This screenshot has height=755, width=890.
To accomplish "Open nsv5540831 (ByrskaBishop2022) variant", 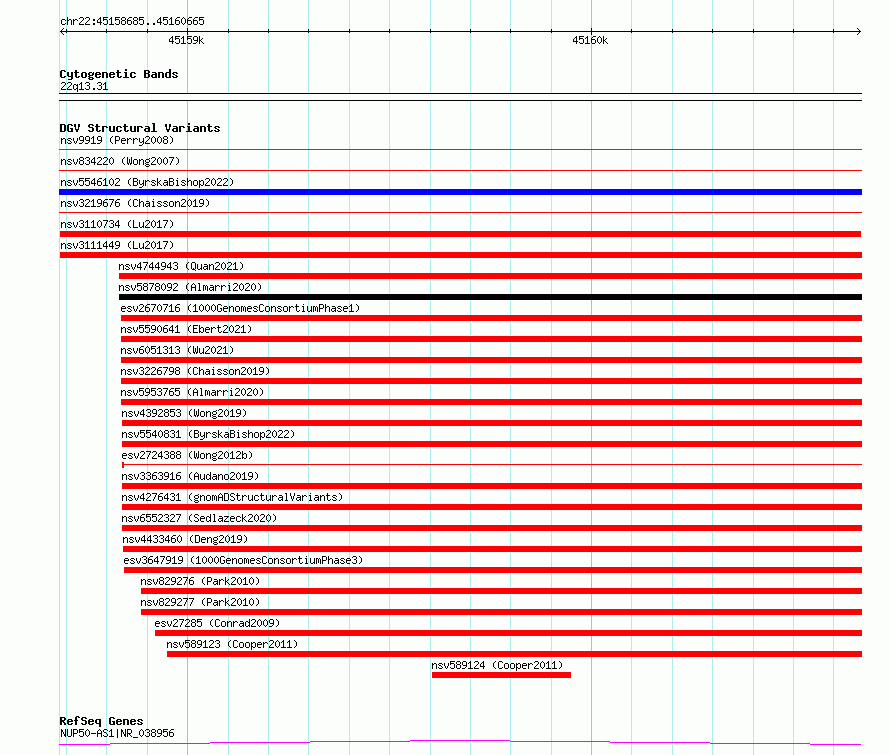I will (208, 434).
